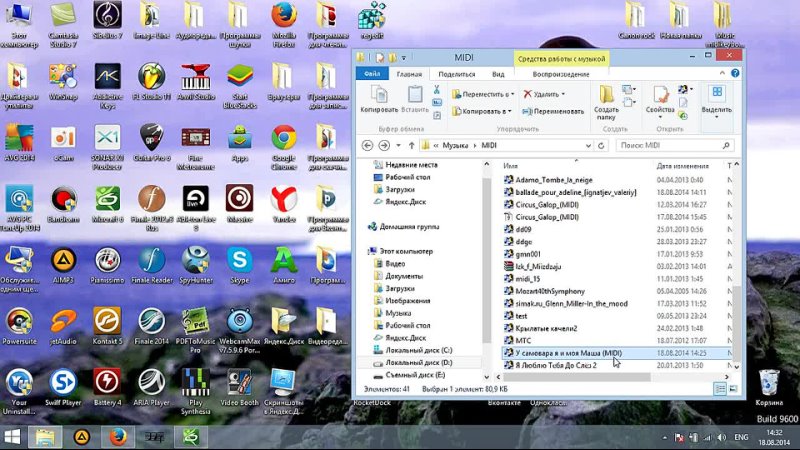Select the file Mozart40thSymphony
The height and width of the screenshot is (450, 800).
[550, 291]
